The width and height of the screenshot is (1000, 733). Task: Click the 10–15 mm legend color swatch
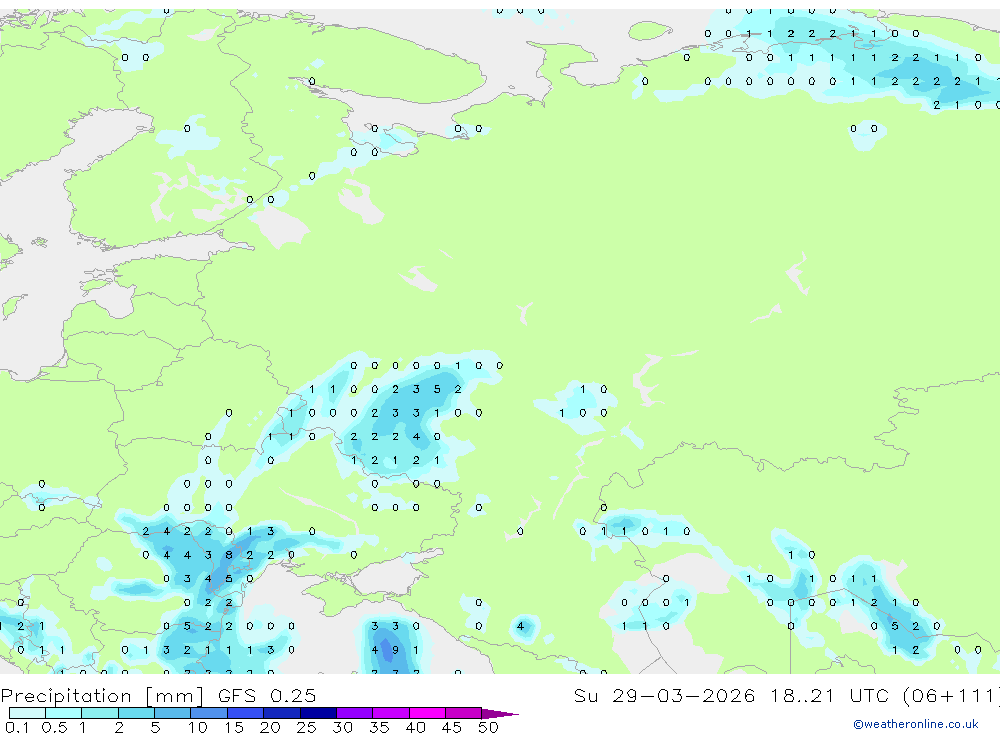pyautogui.click(x=209, y=713)
